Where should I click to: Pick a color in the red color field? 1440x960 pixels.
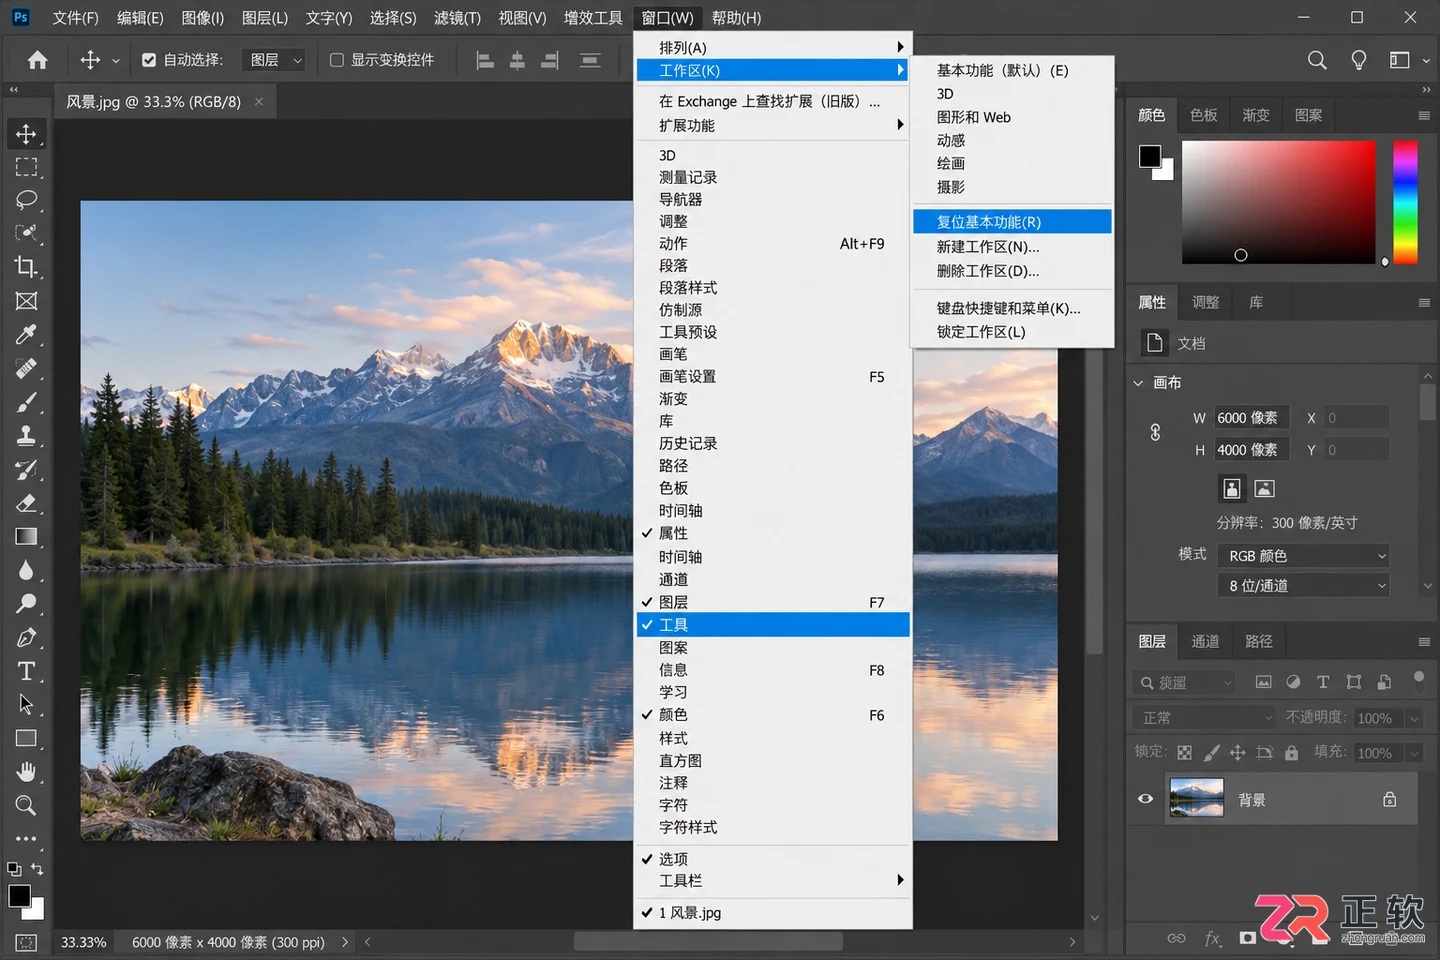pos(1279,202)
